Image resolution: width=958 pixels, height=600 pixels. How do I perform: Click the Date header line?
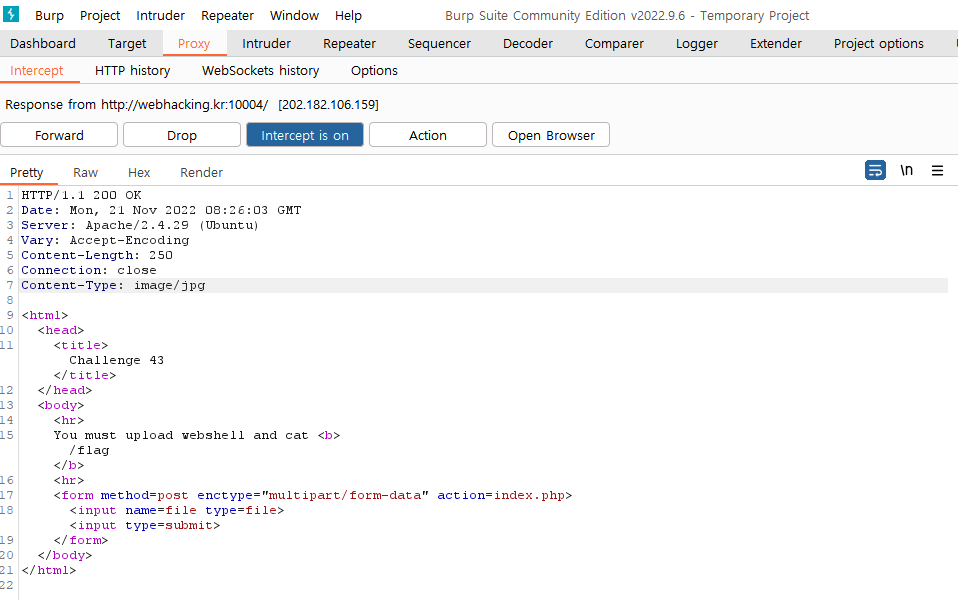pos(161,210)
